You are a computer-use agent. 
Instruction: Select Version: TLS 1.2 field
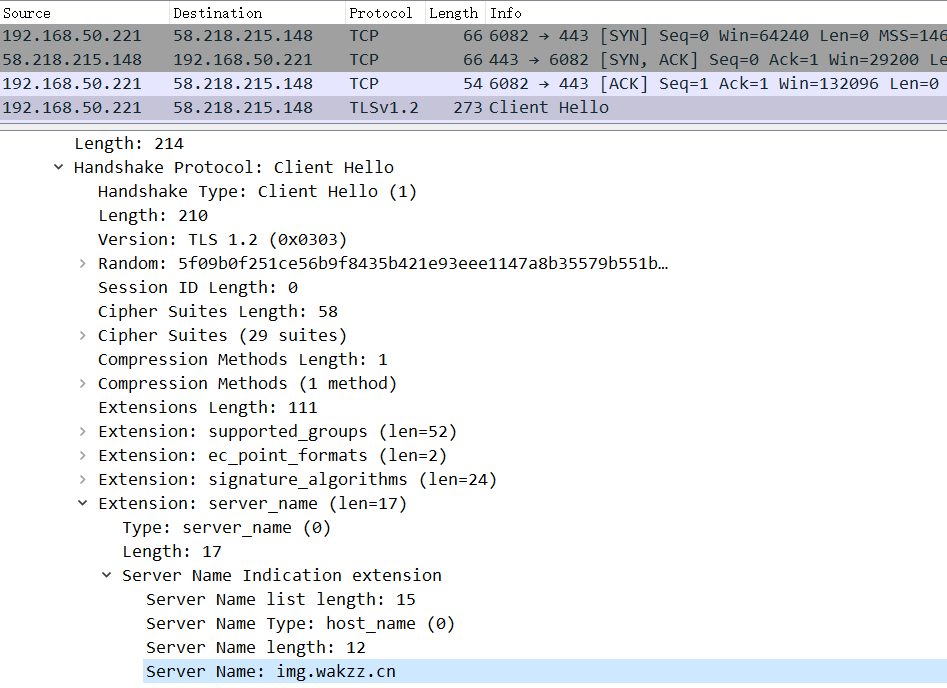[x=222, y=239]
